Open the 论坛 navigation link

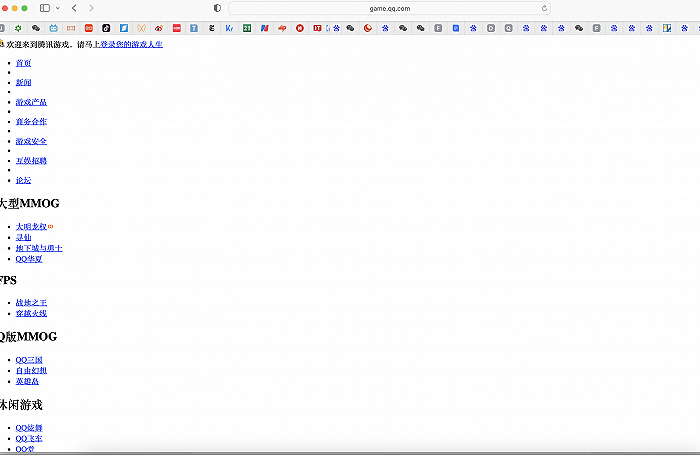23,180
